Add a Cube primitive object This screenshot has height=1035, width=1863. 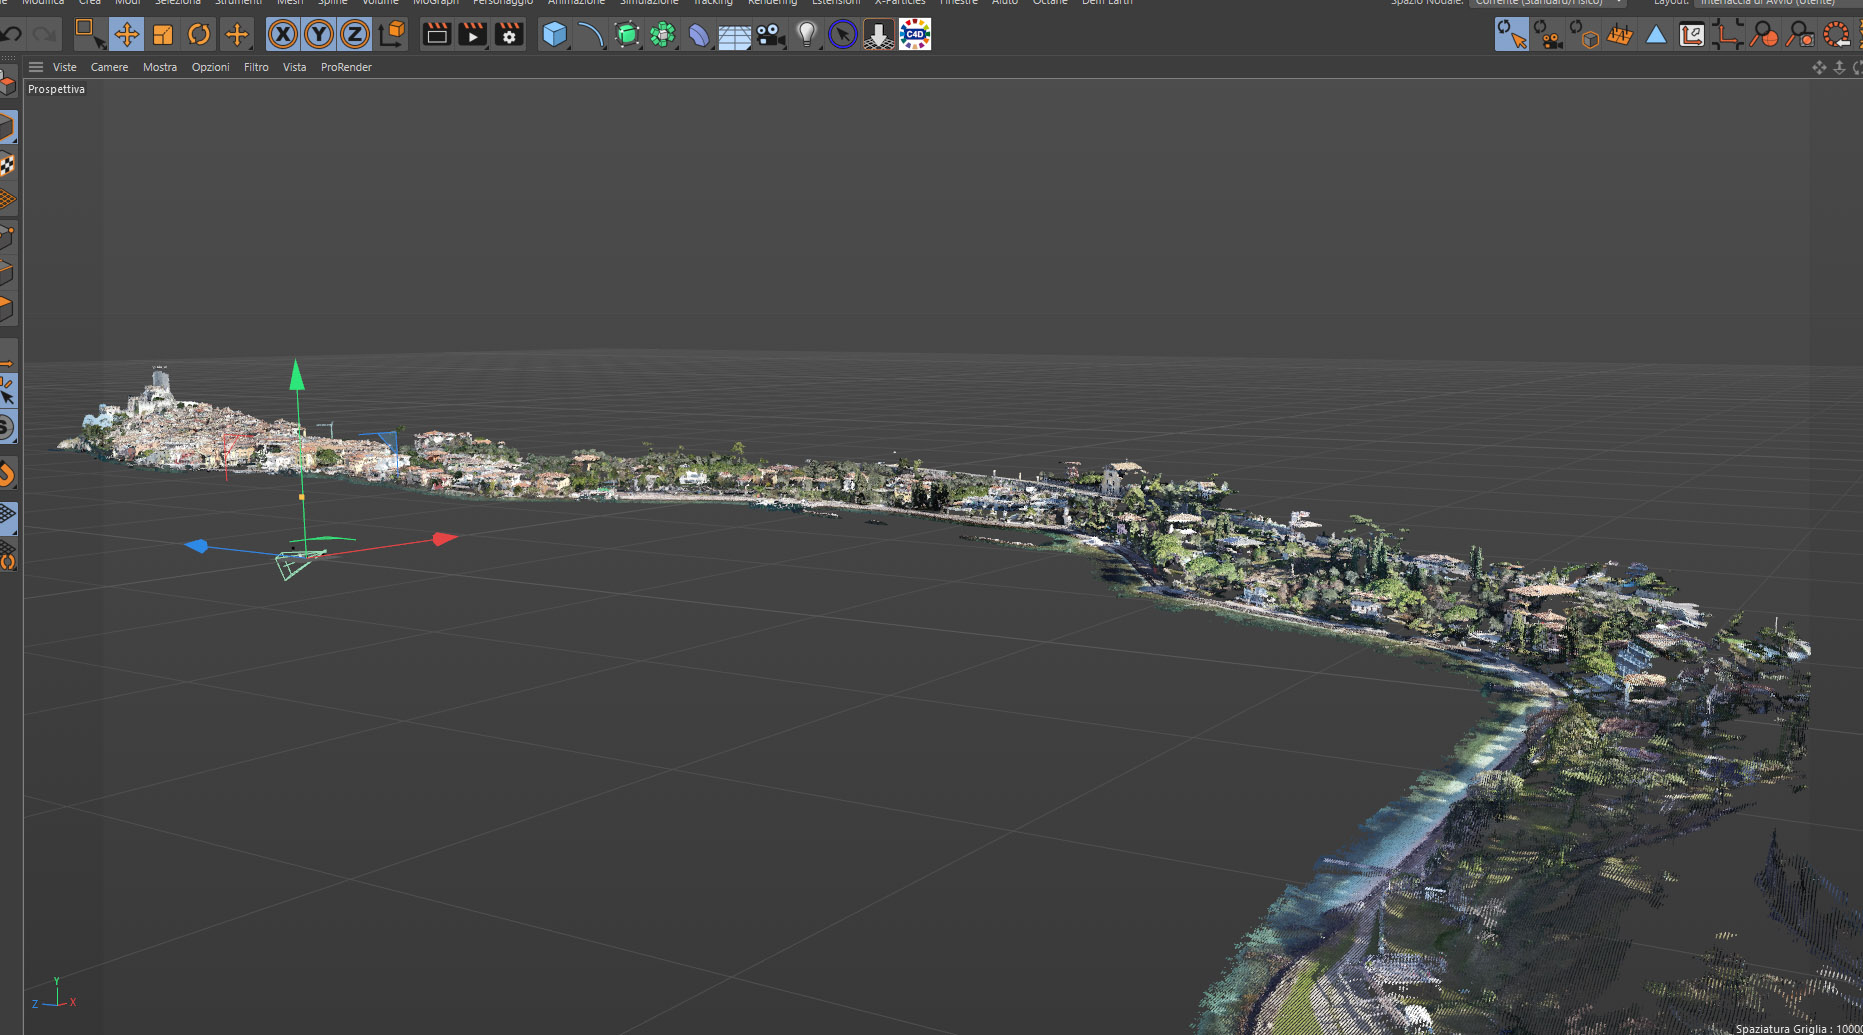pyautogui.click(x=554, y=35)
